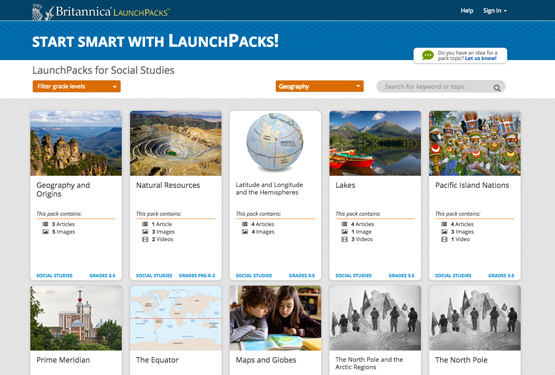Click images icon in Latitude and Longitude pack
555x375 pixels.
tap(245, 232)
